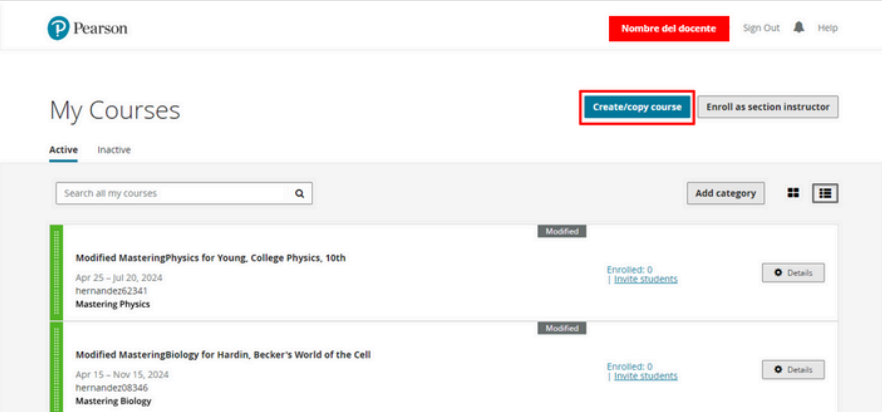Image resolution: width=882 pixels, height=412 pixels.
Task: Click course ID hernandez62341
Action: [x=112, y=291]
